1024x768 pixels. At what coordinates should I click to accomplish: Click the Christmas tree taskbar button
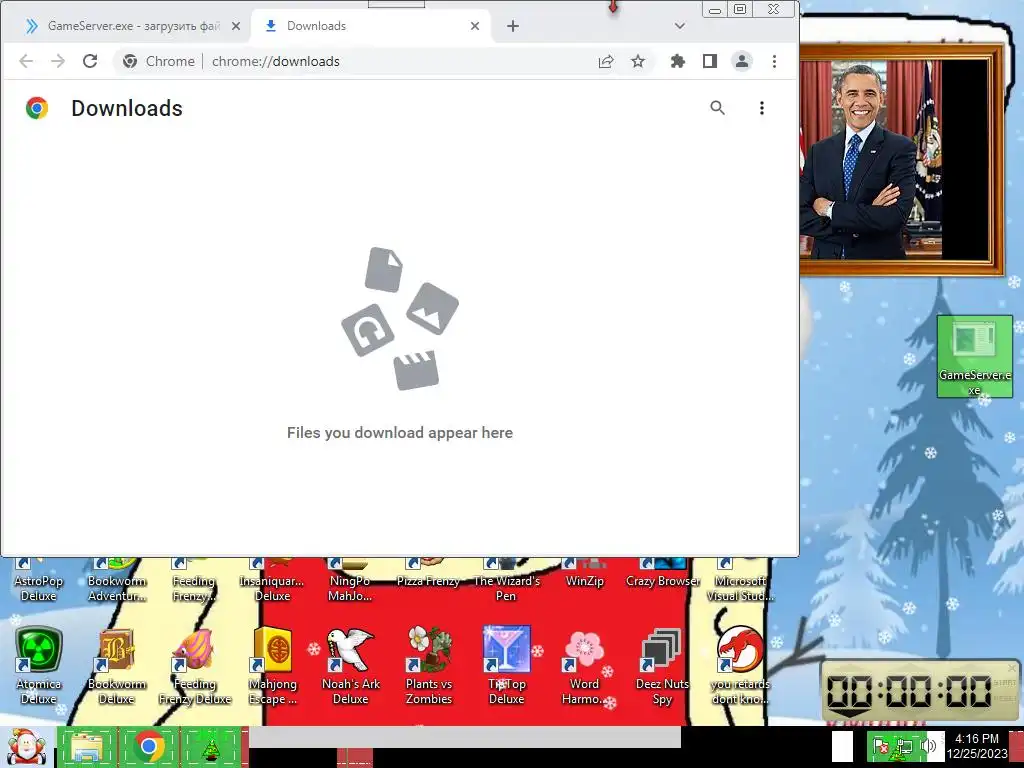pyautogui.click(x=211, y=747)
